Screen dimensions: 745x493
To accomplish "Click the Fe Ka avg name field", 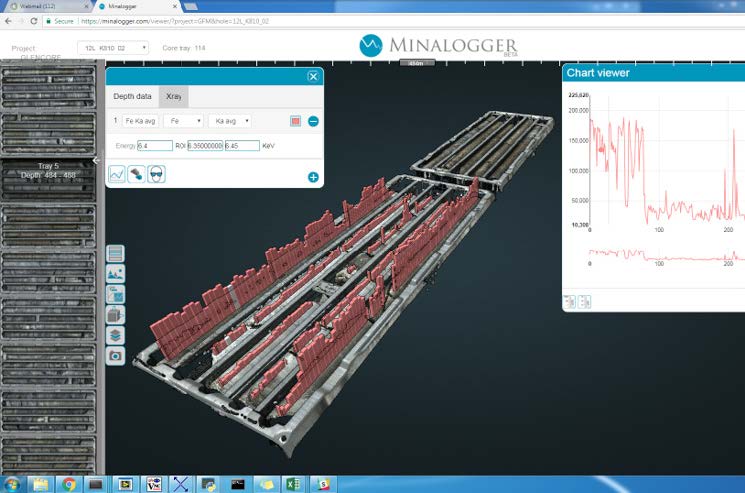I will [x=141, y=121].
